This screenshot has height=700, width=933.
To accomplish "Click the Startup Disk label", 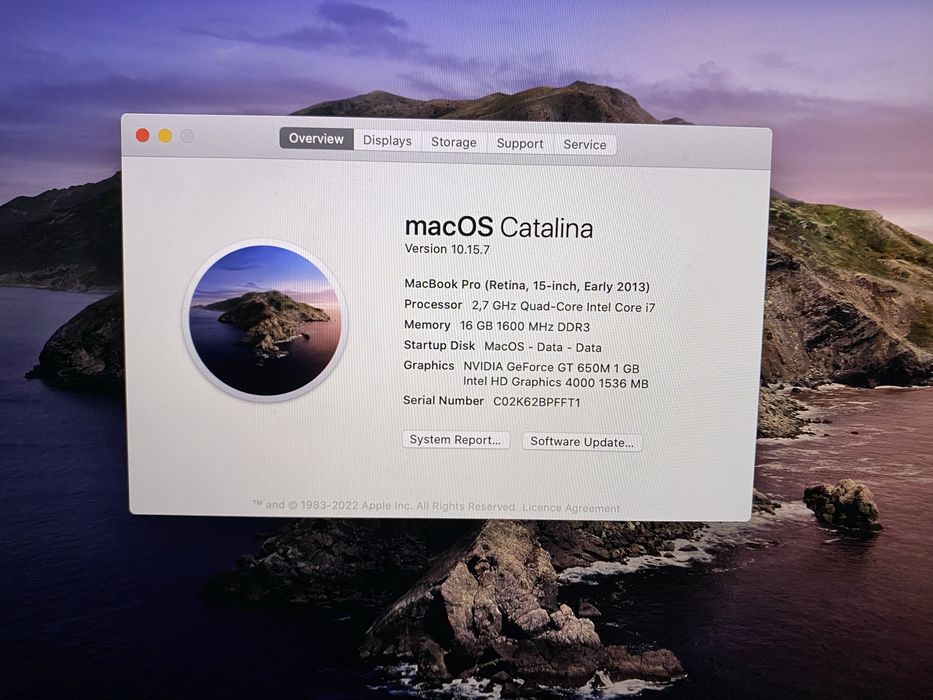I will (x=439, y=345).
